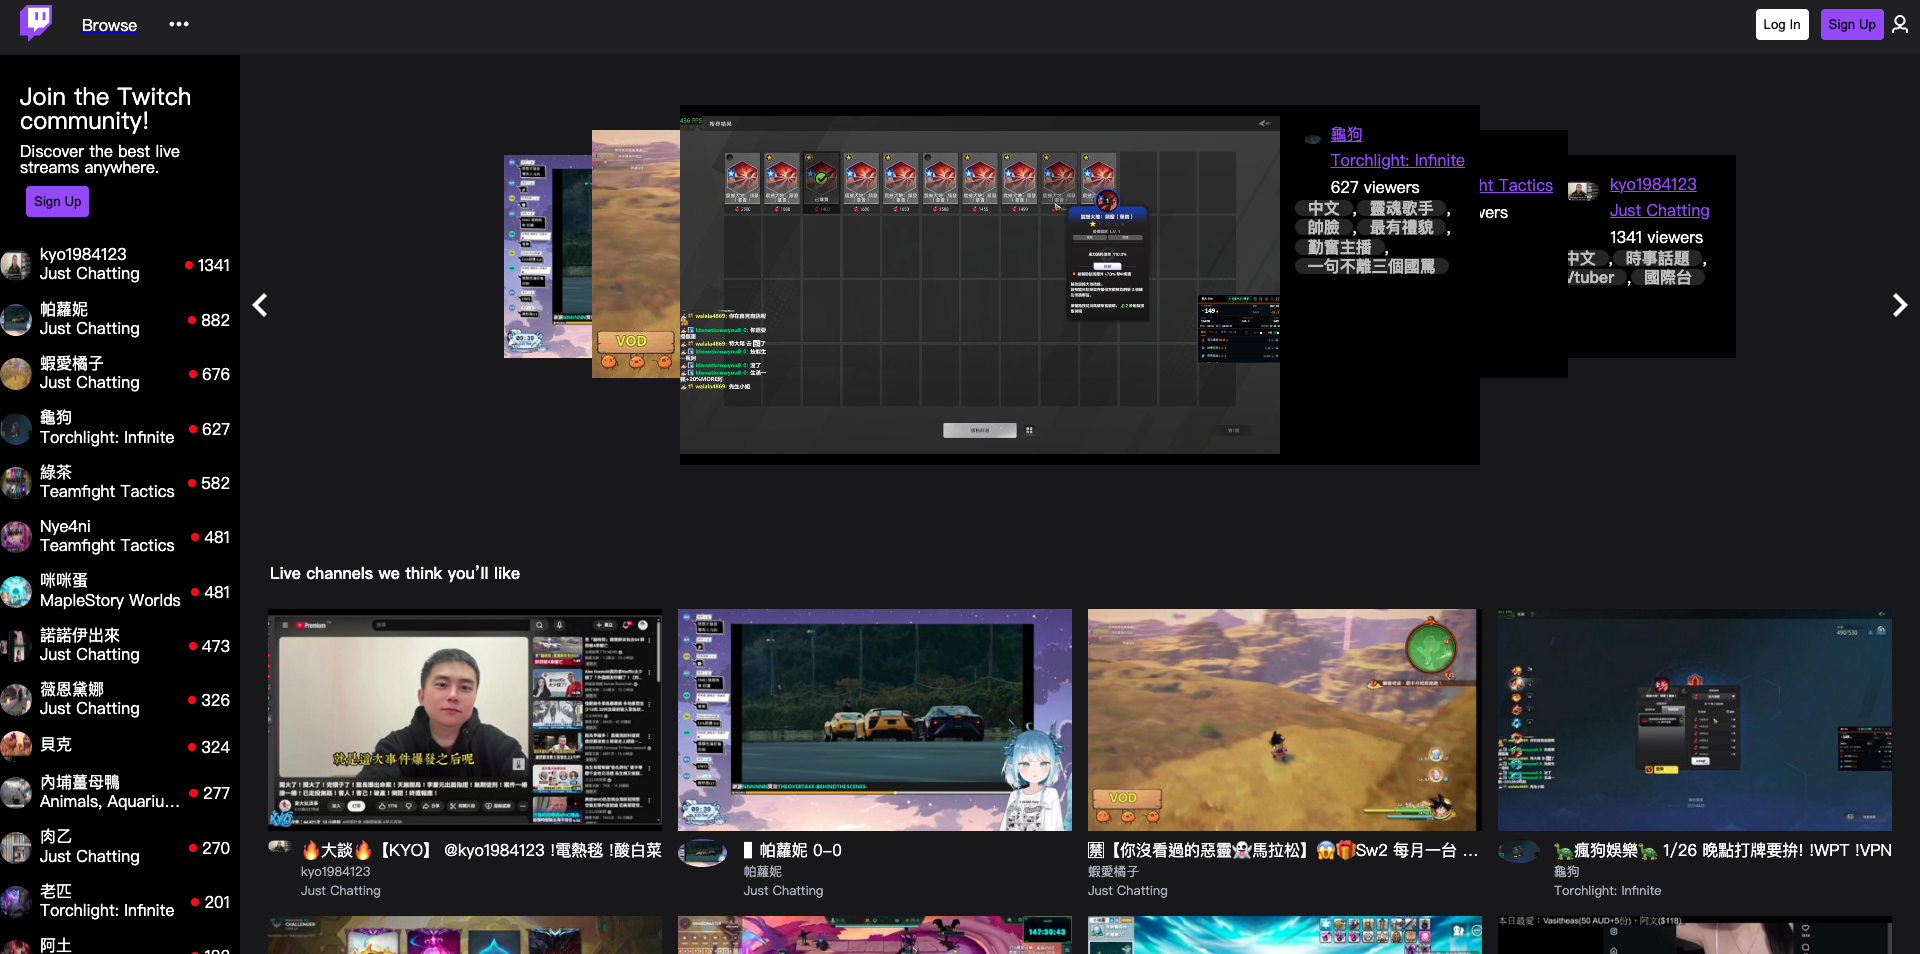Select the 中文 tag in carousel
The height and width of the screenshot is (954, 1920).
[1324, 208]
